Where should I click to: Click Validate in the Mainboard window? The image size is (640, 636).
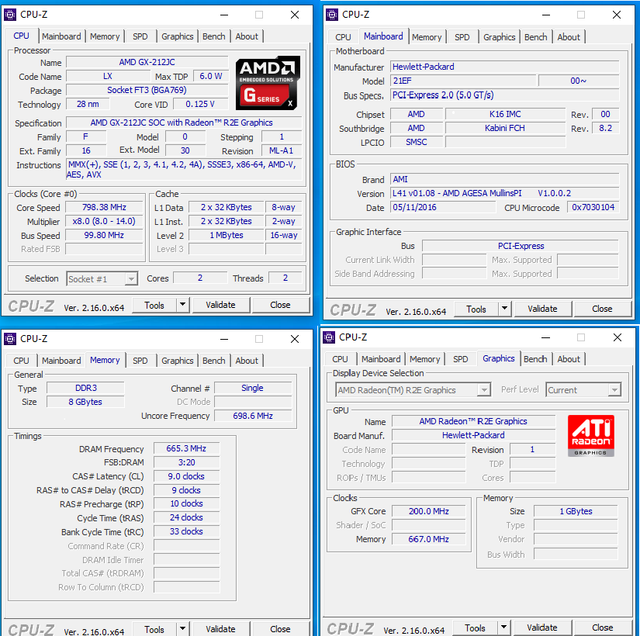click(542, 309)
